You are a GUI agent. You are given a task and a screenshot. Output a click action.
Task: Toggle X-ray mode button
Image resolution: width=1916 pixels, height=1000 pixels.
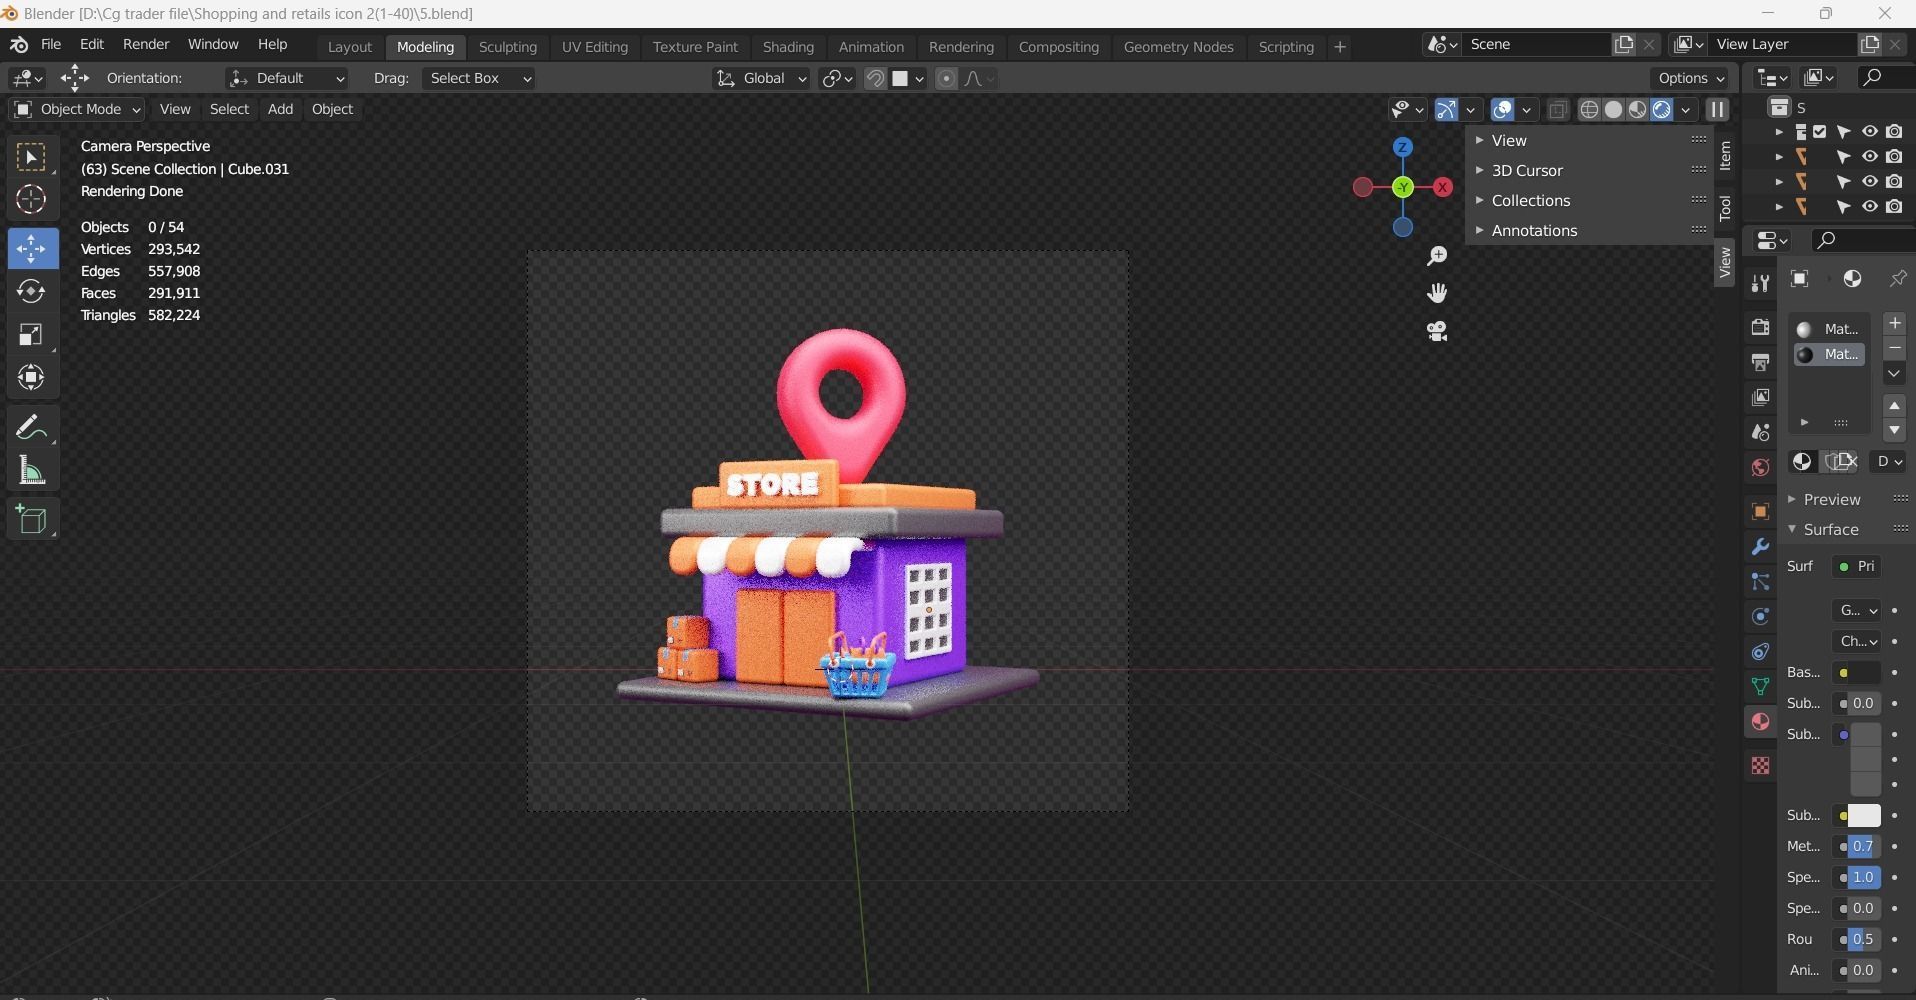pyautogui.click(x=1557, y=110)
